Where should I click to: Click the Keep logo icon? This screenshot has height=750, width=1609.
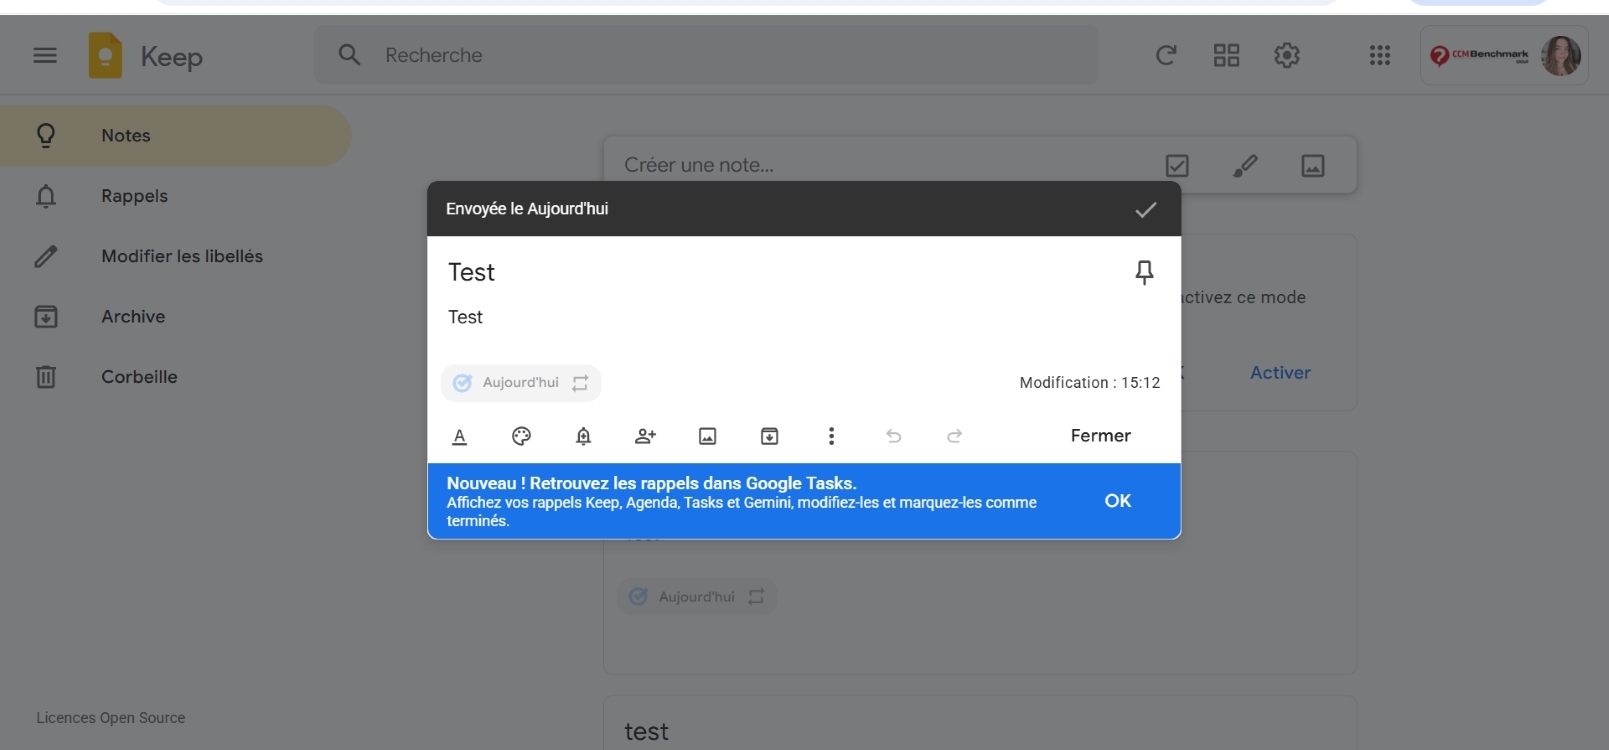point(105,55)
